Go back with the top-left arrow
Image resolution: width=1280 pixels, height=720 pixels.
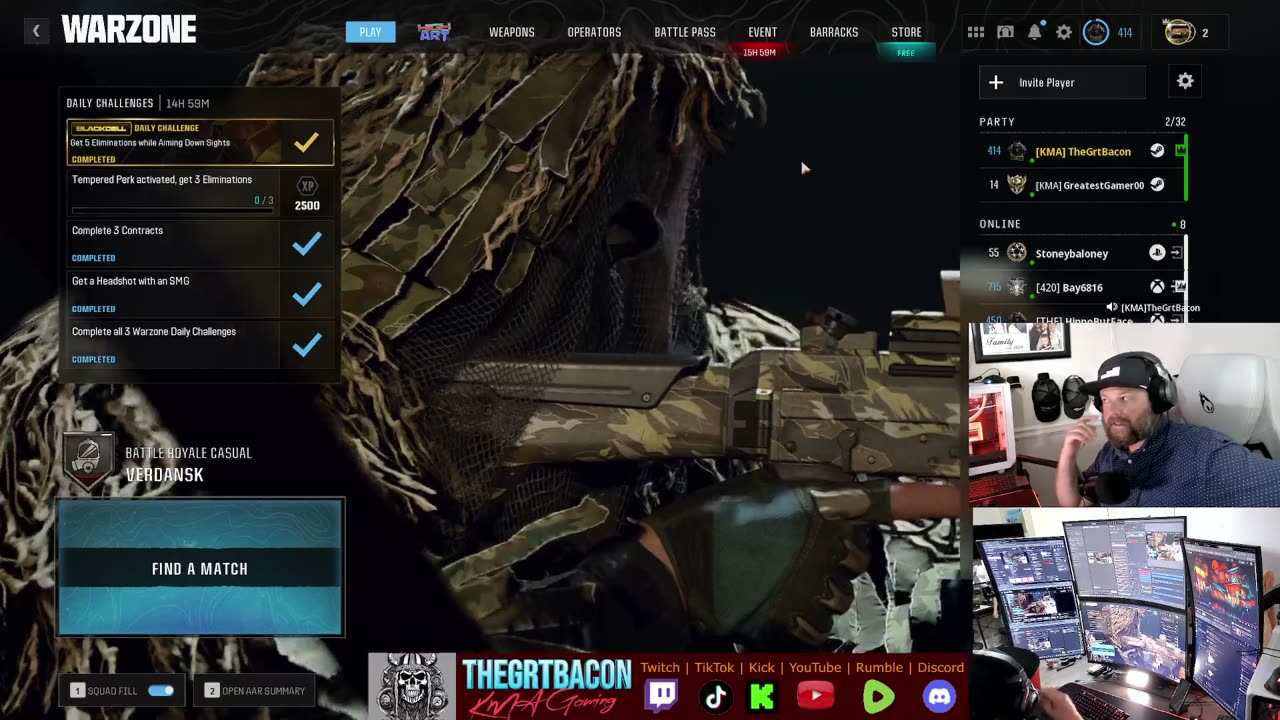pyautogui.click(x=36, y=31)
